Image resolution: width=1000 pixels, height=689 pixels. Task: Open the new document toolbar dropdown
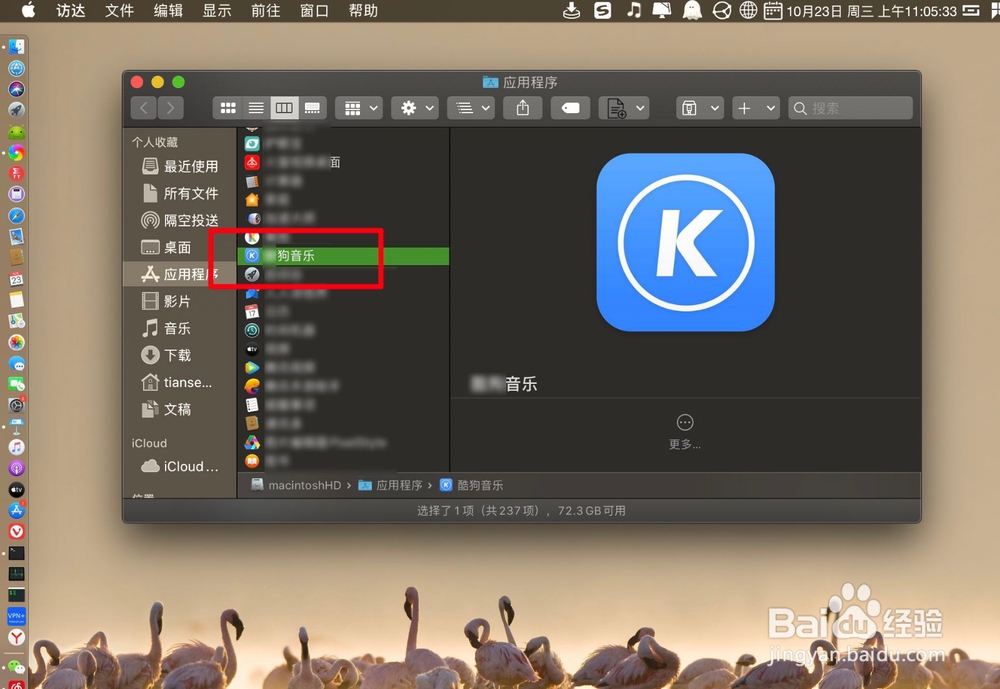[624, 108]
